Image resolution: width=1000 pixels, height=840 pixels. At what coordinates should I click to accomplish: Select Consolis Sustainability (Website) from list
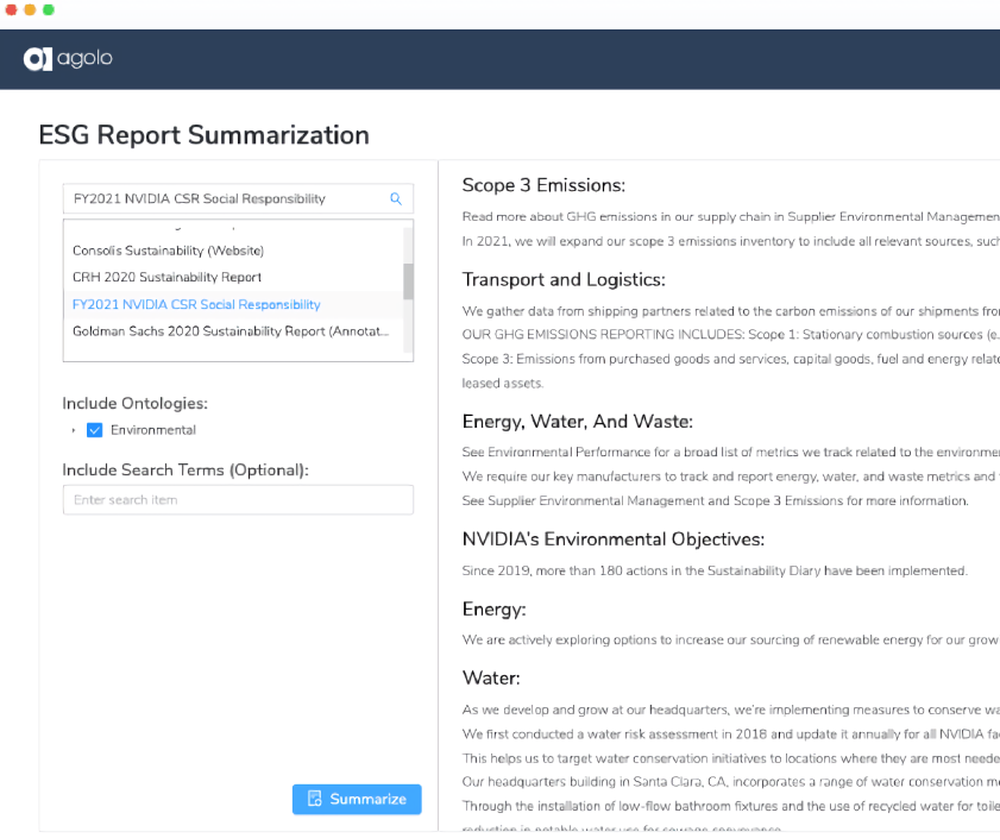pos(168,251)
